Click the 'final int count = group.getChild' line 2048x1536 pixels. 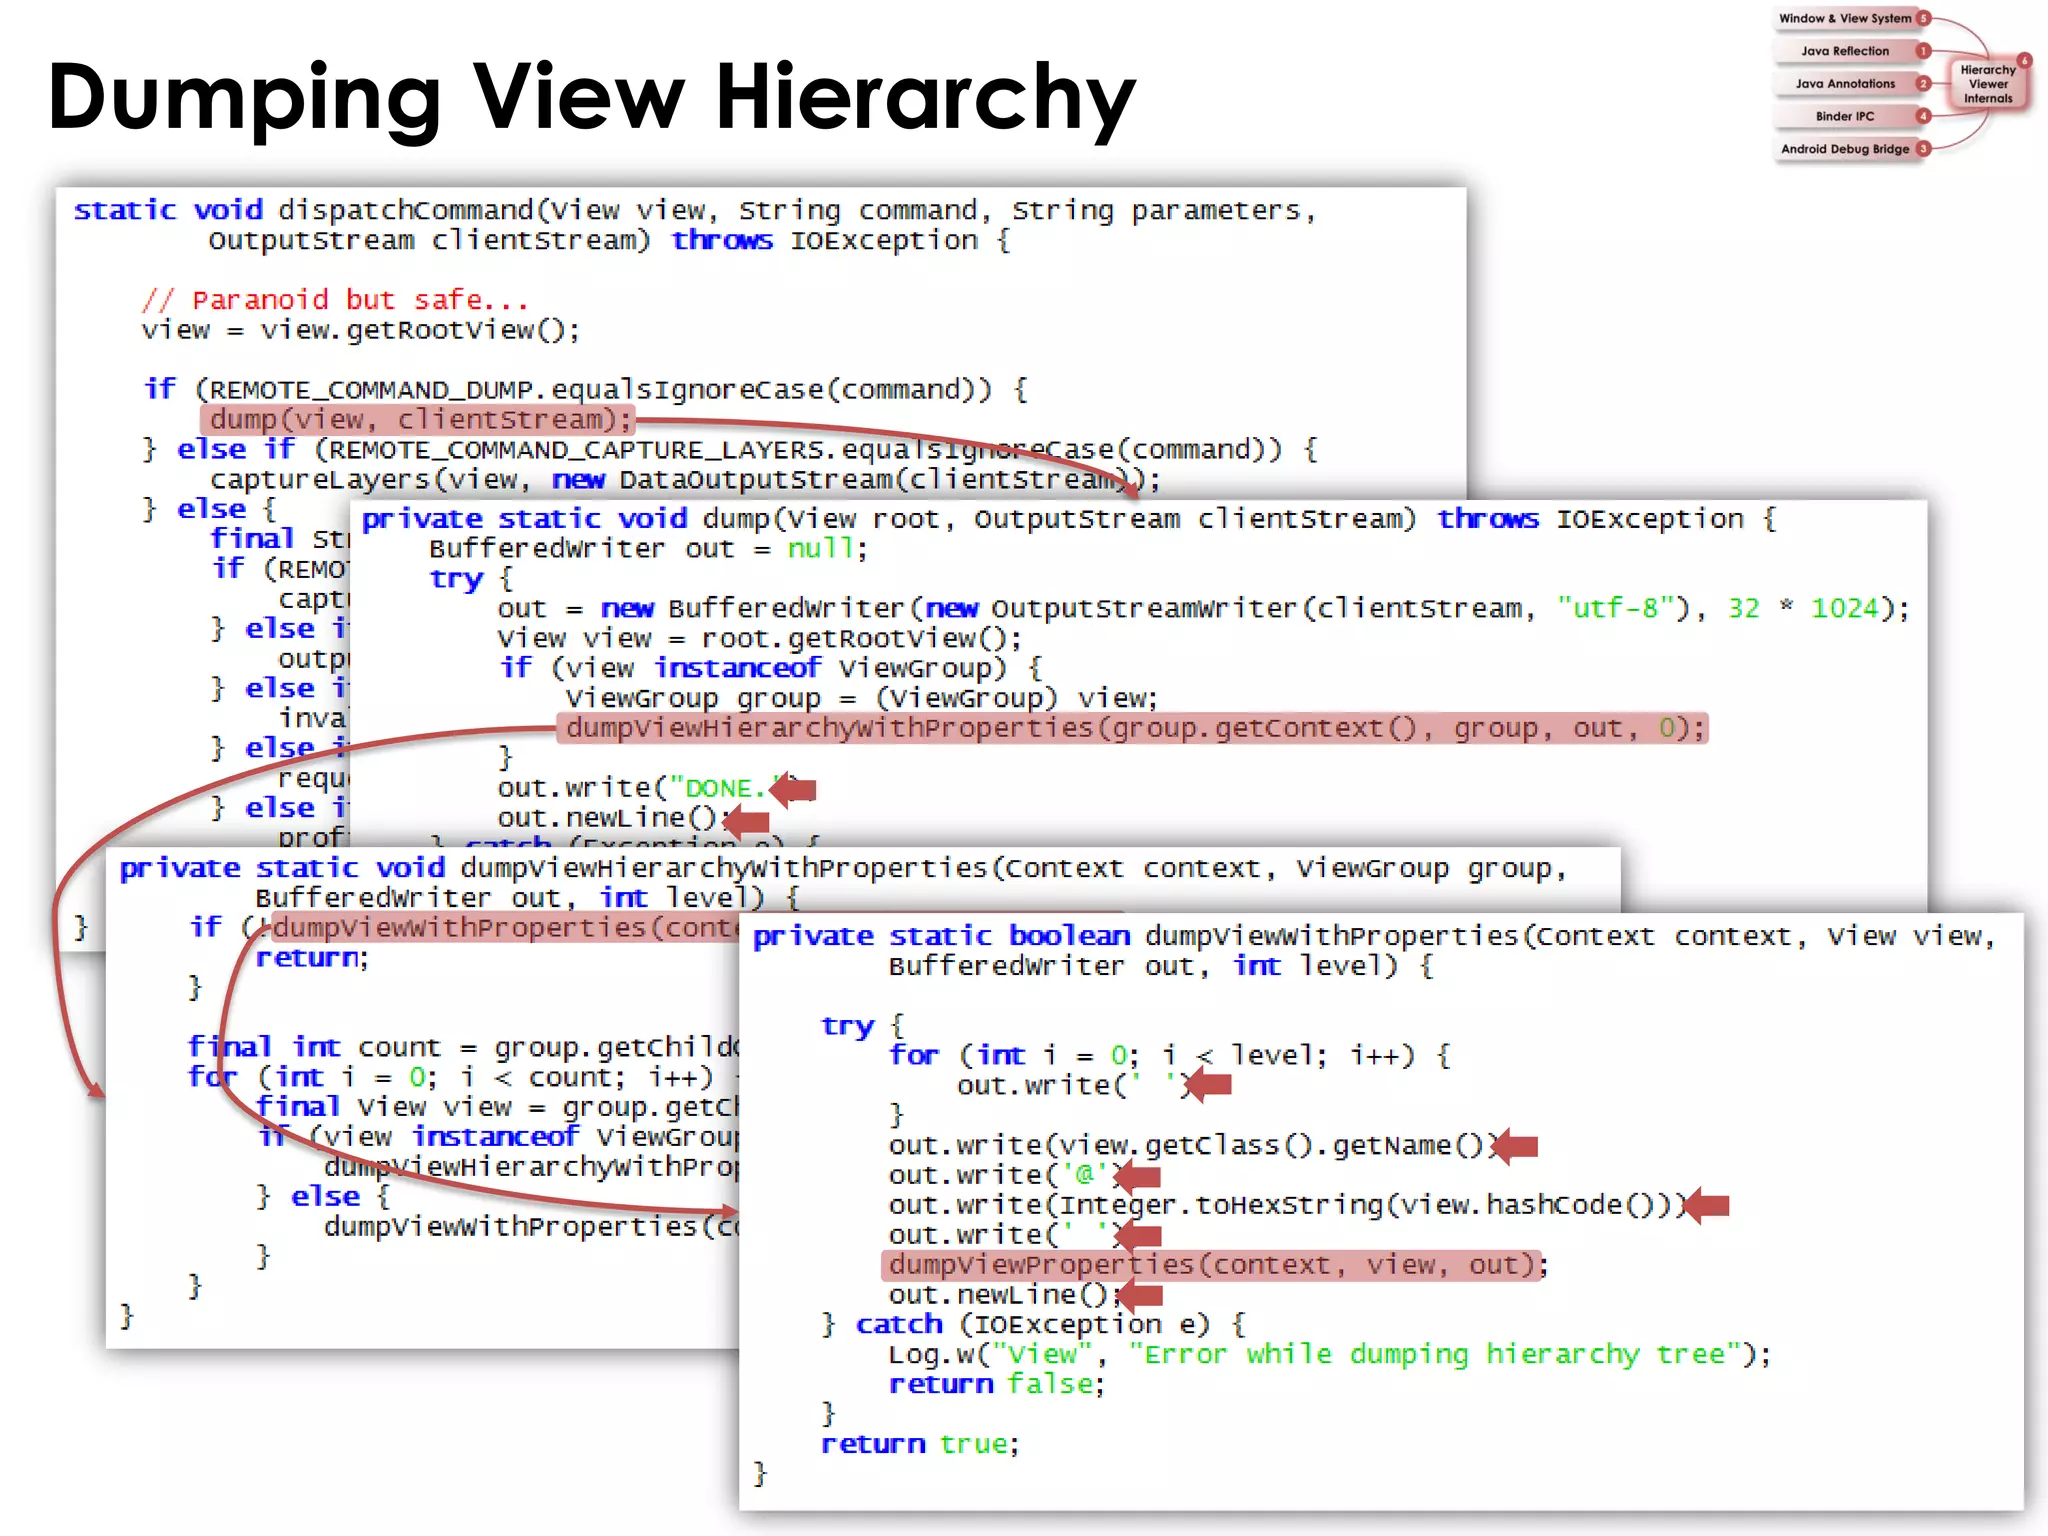point(464,1047)
